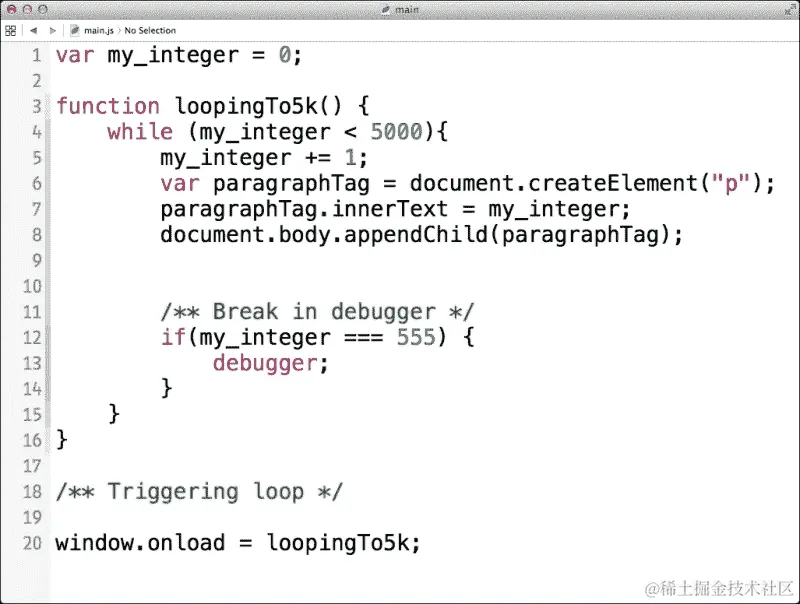This screenshot has width=800, height=604.
Task: Place cursor on loopingTo5k in line 3
Action: point(247,106)
